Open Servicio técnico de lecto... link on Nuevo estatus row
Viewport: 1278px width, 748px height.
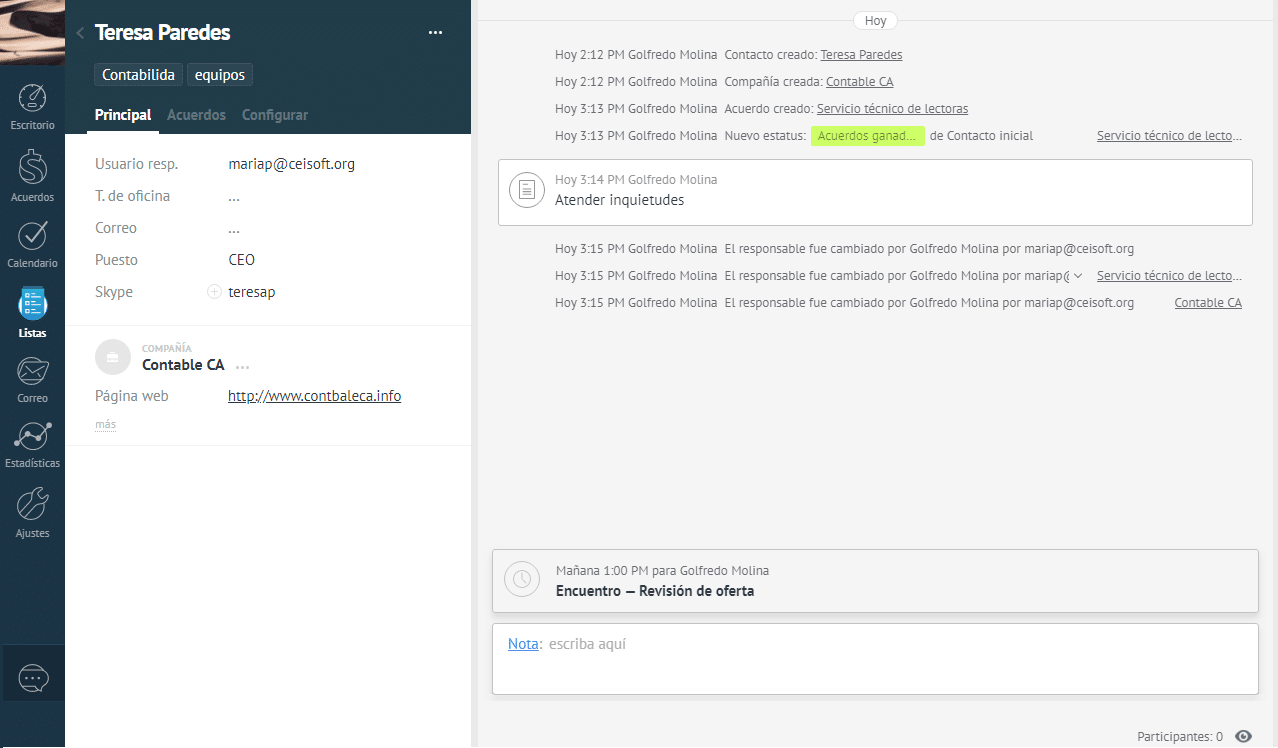click(1169, 135)
